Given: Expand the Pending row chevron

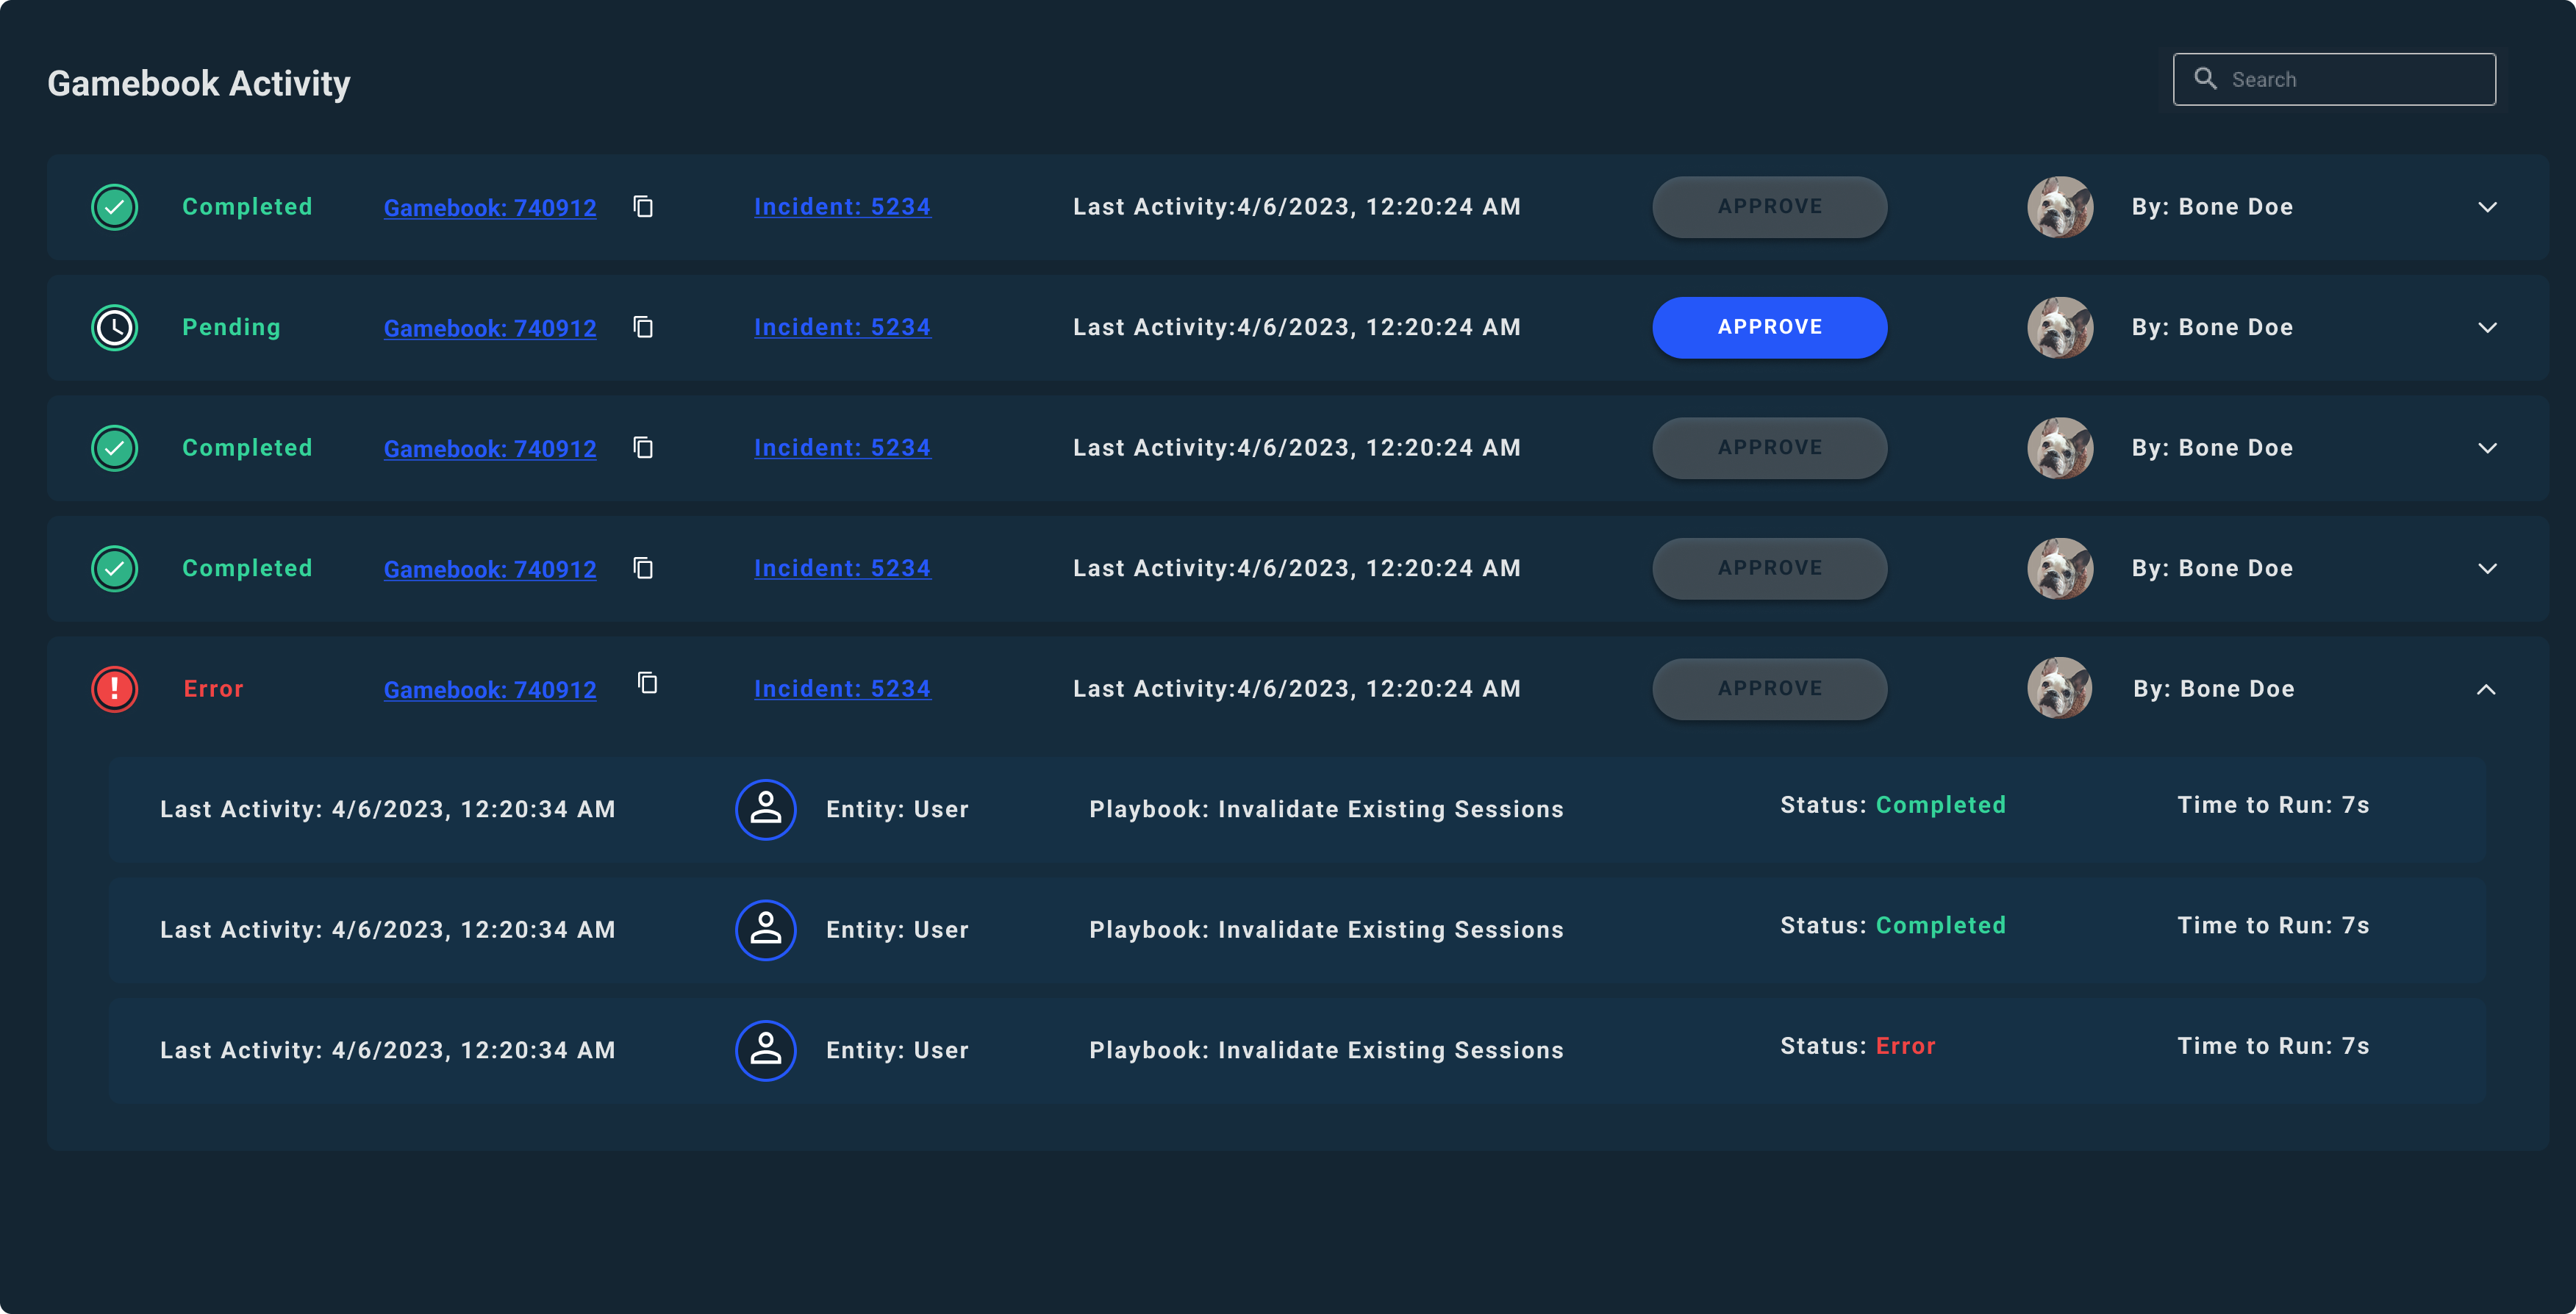Looking at the screenshot, I should (x=2487, y=327).
